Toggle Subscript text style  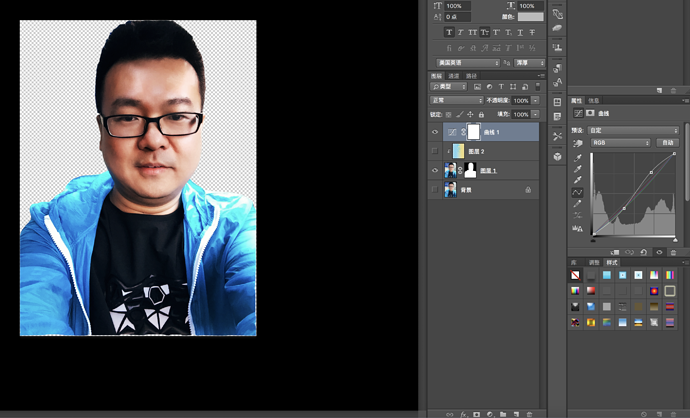[x=508, y=32]
